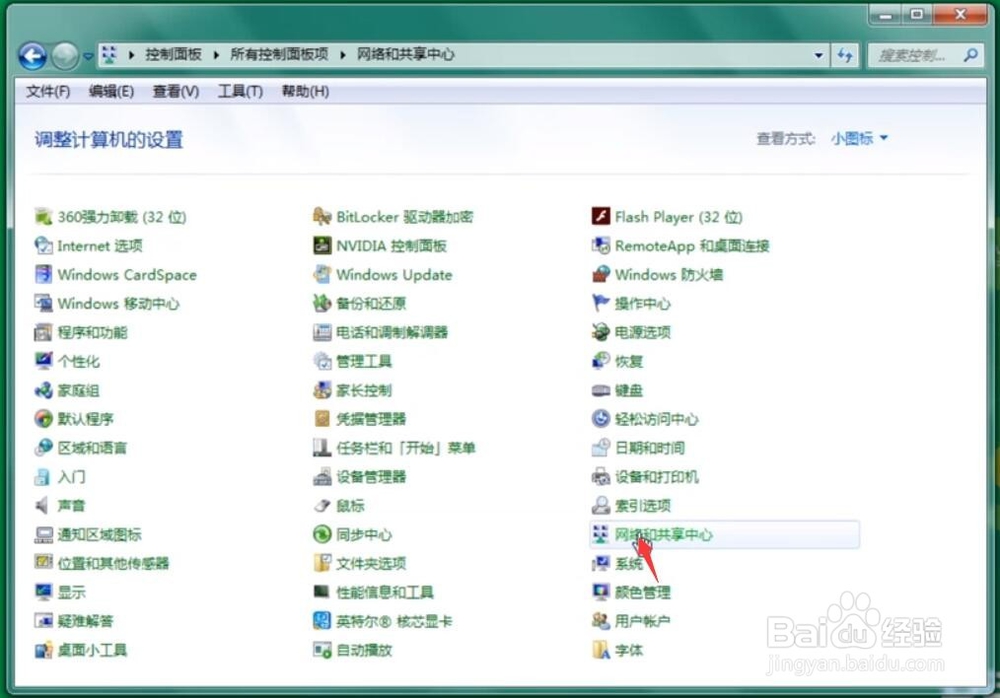Image resolution: width=1000 pixels, height=698 pixels.
Task: Click the search magnifier icon
Action: click(x=971, y=56)
